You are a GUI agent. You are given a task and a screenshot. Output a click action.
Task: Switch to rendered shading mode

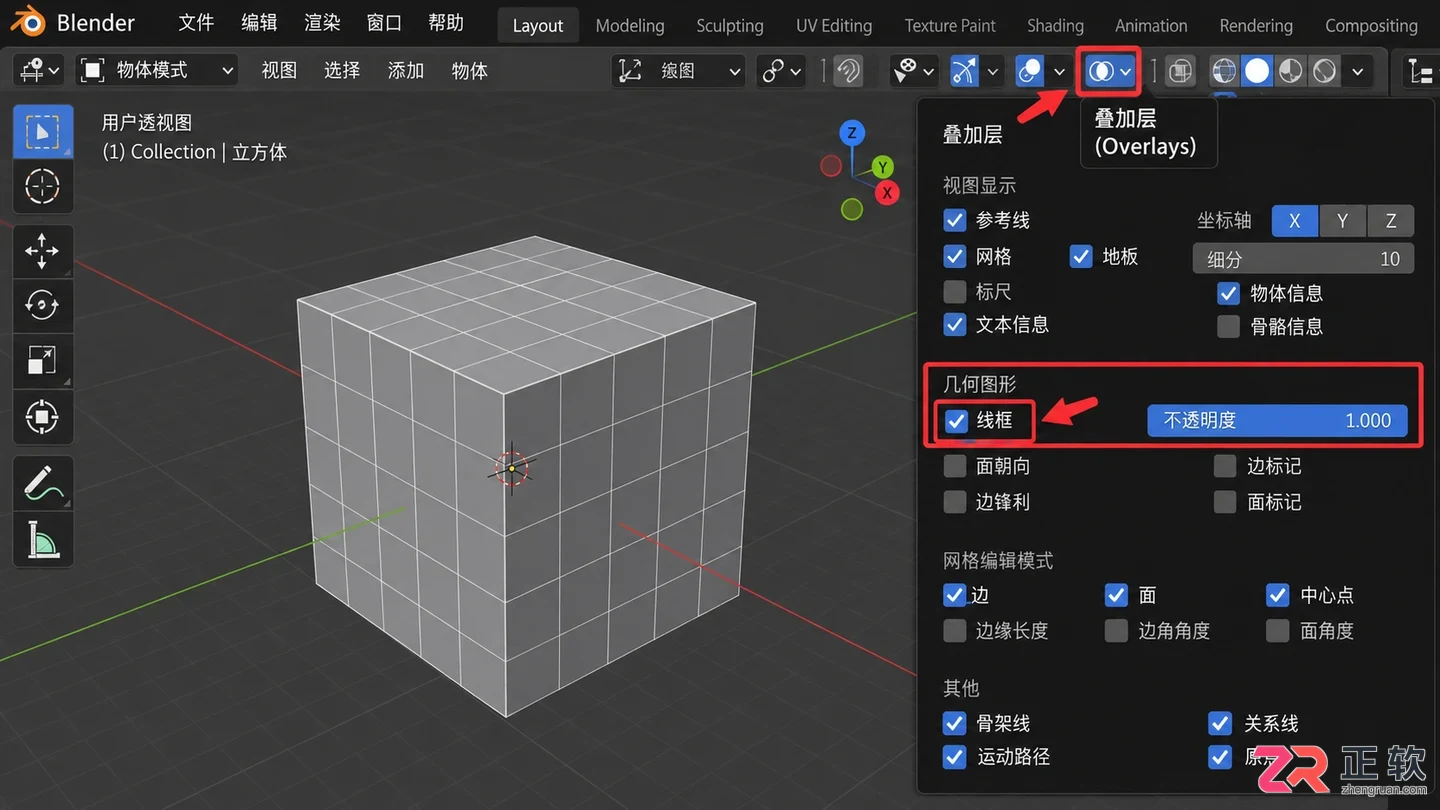(1325, 70)
